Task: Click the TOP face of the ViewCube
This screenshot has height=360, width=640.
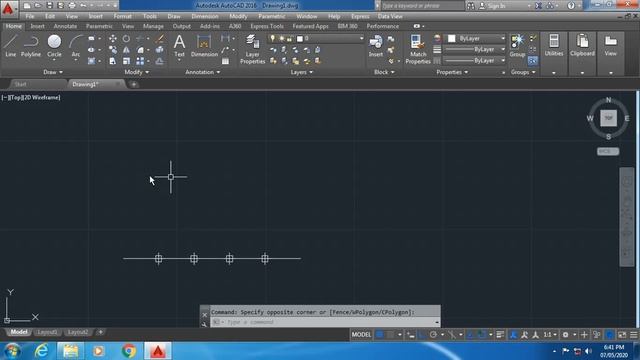Action: tap(608, 118)
